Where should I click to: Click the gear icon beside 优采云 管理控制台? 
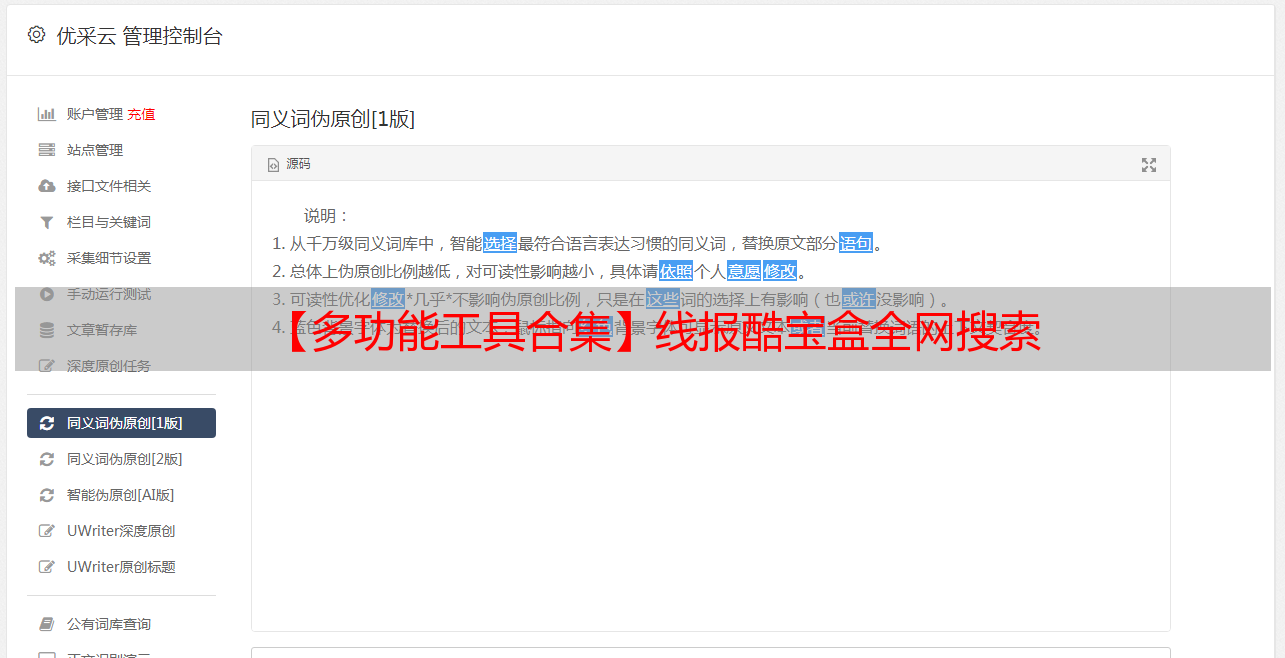(x=37, y=35)
